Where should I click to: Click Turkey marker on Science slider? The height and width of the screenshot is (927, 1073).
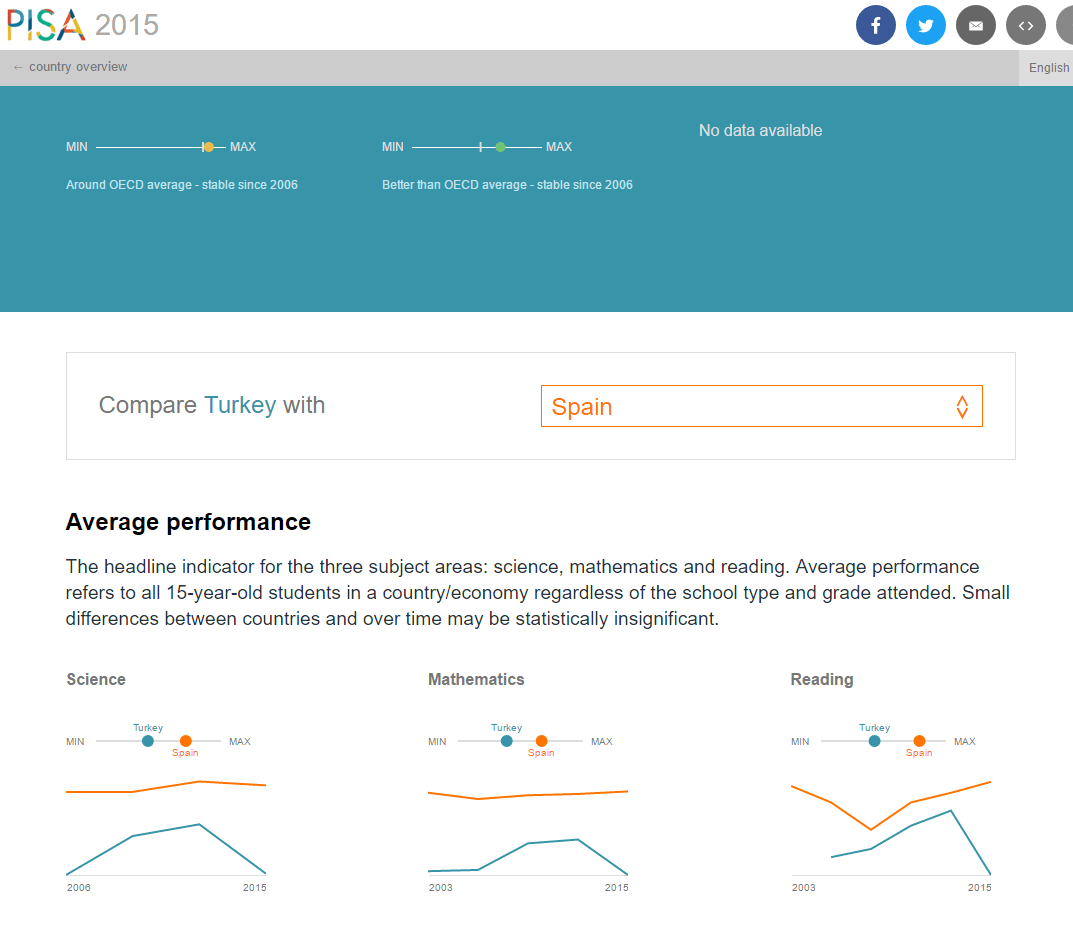148,741
